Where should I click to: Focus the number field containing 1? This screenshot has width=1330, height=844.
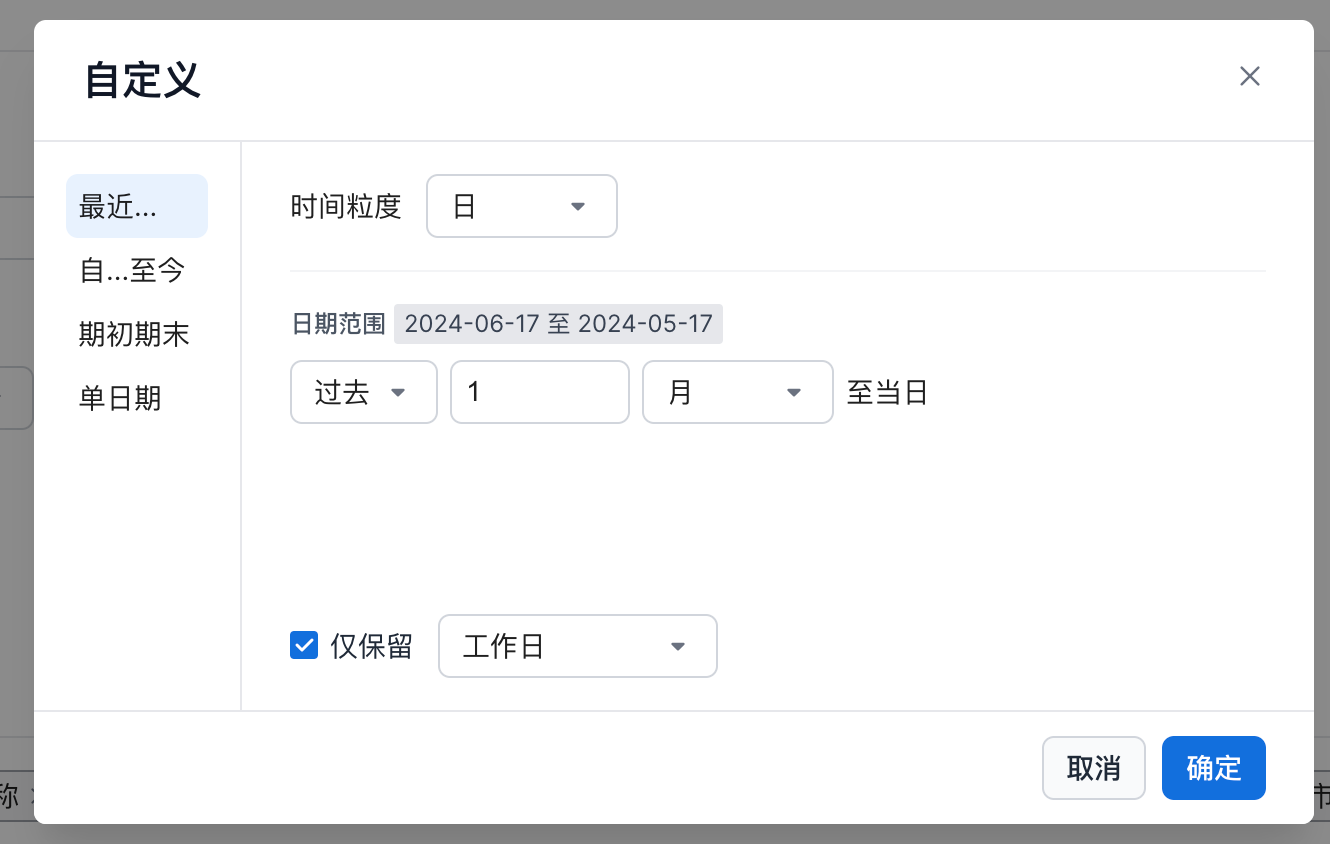[539, 392]
